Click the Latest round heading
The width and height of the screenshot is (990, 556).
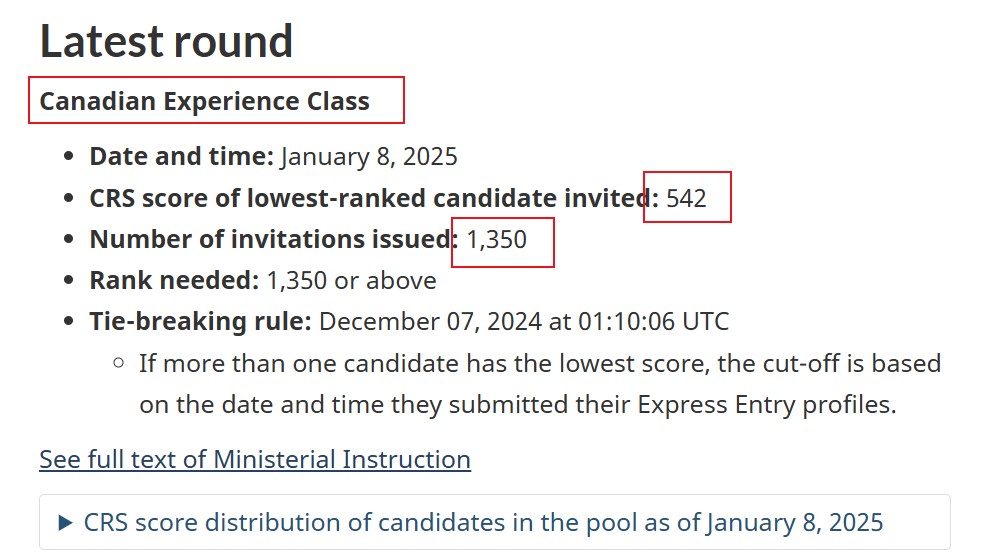point(166,42)
